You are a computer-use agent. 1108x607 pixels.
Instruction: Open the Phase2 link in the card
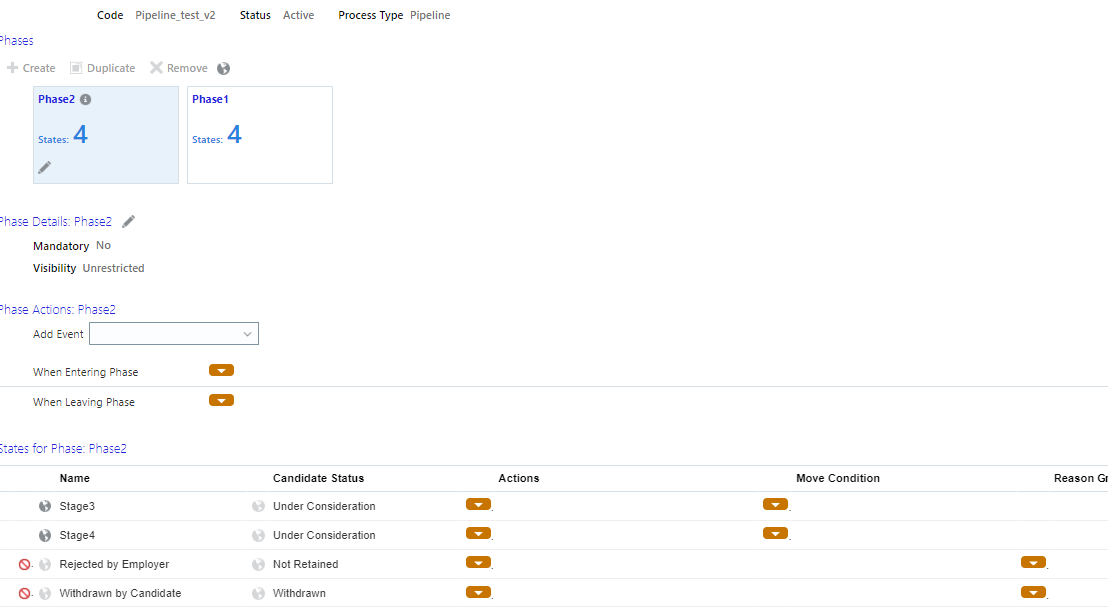click(x=57, y=99)
